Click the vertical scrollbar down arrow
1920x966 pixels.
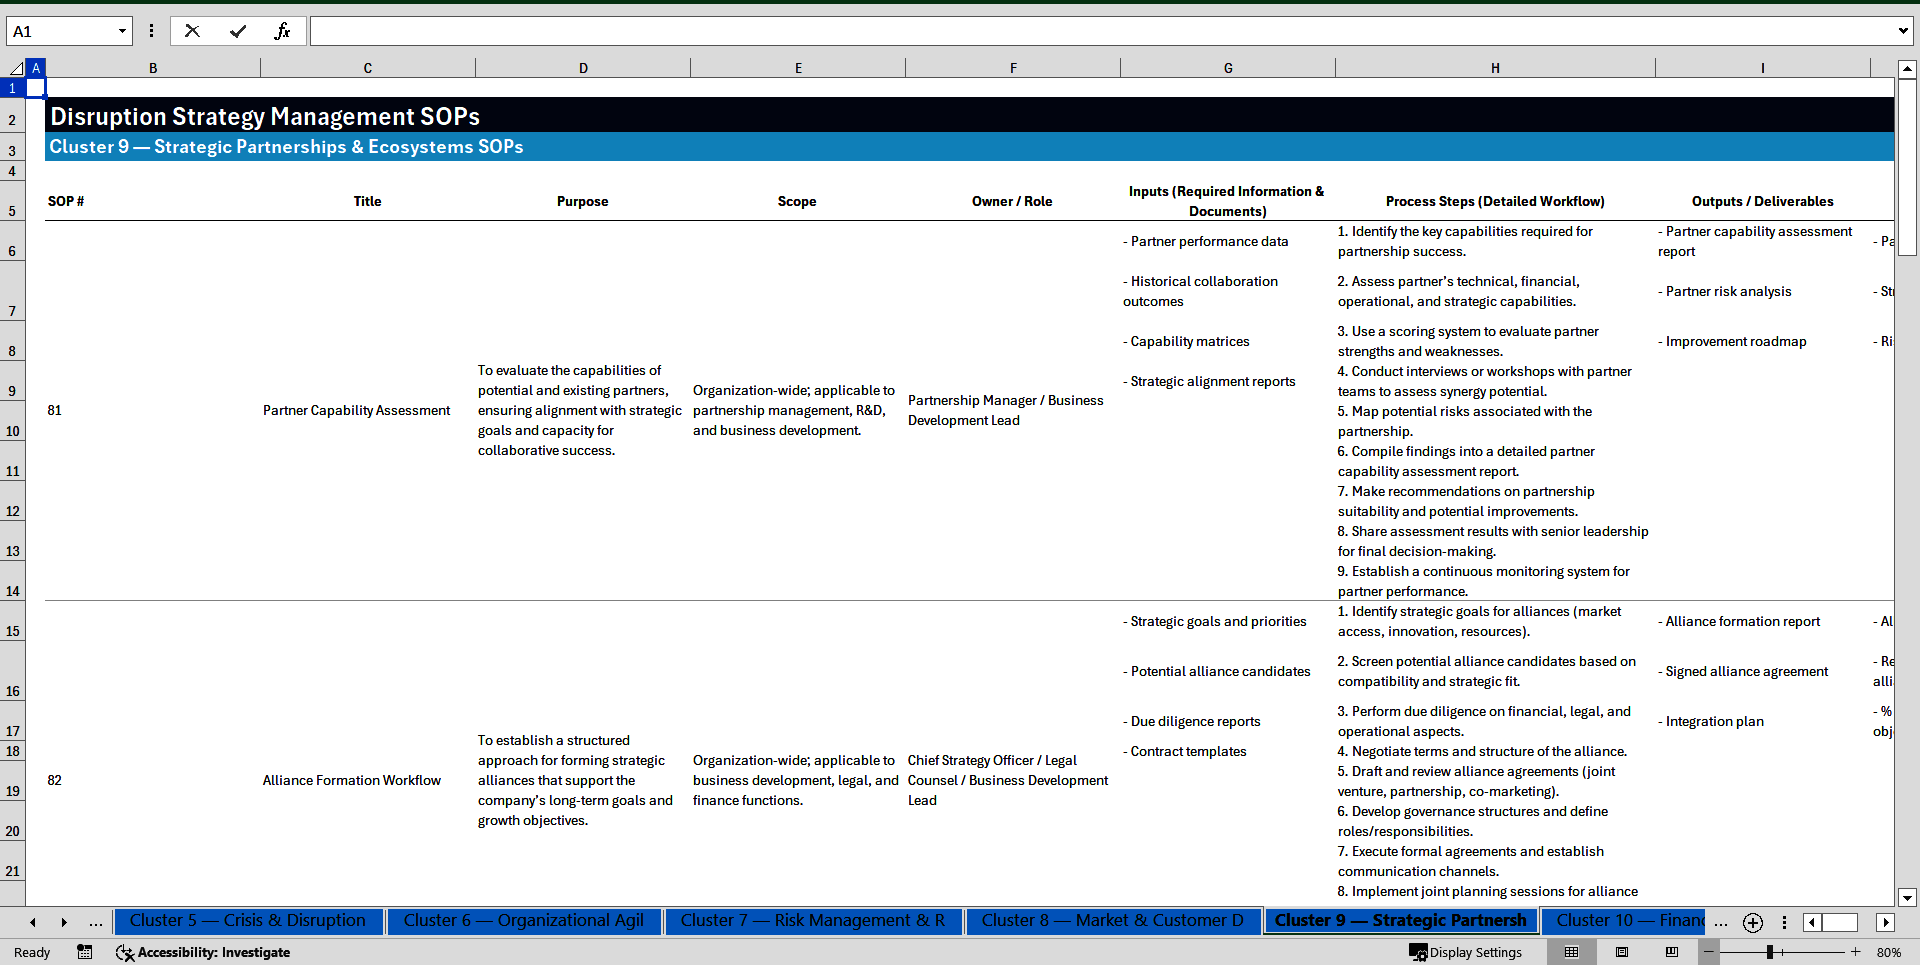[x=1908, y=898]
